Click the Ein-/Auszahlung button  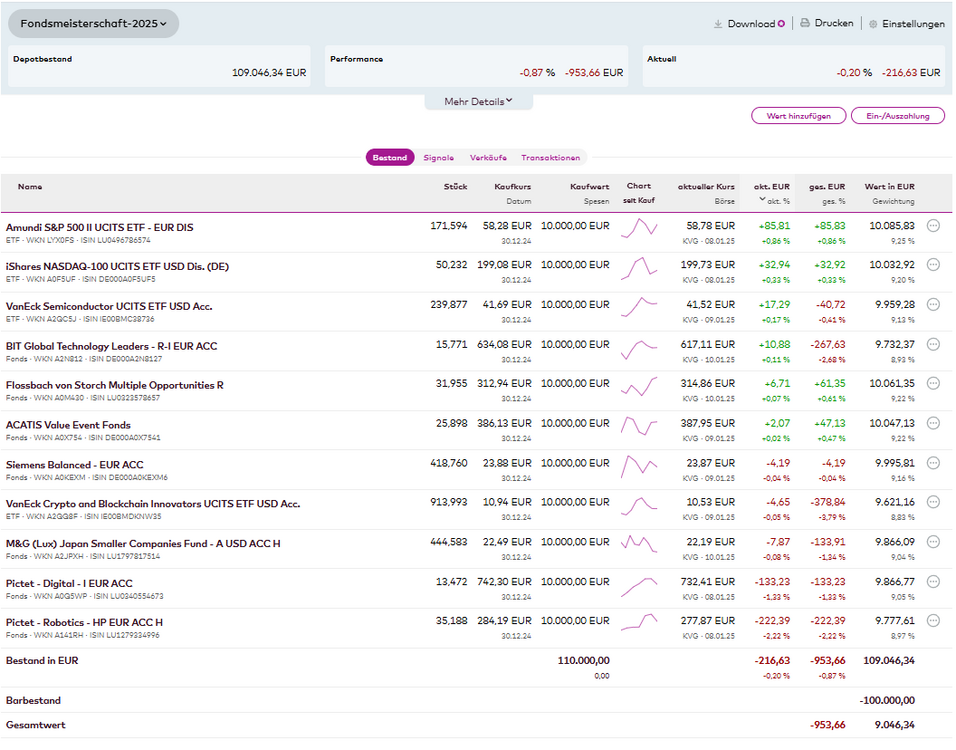(897, 116)
